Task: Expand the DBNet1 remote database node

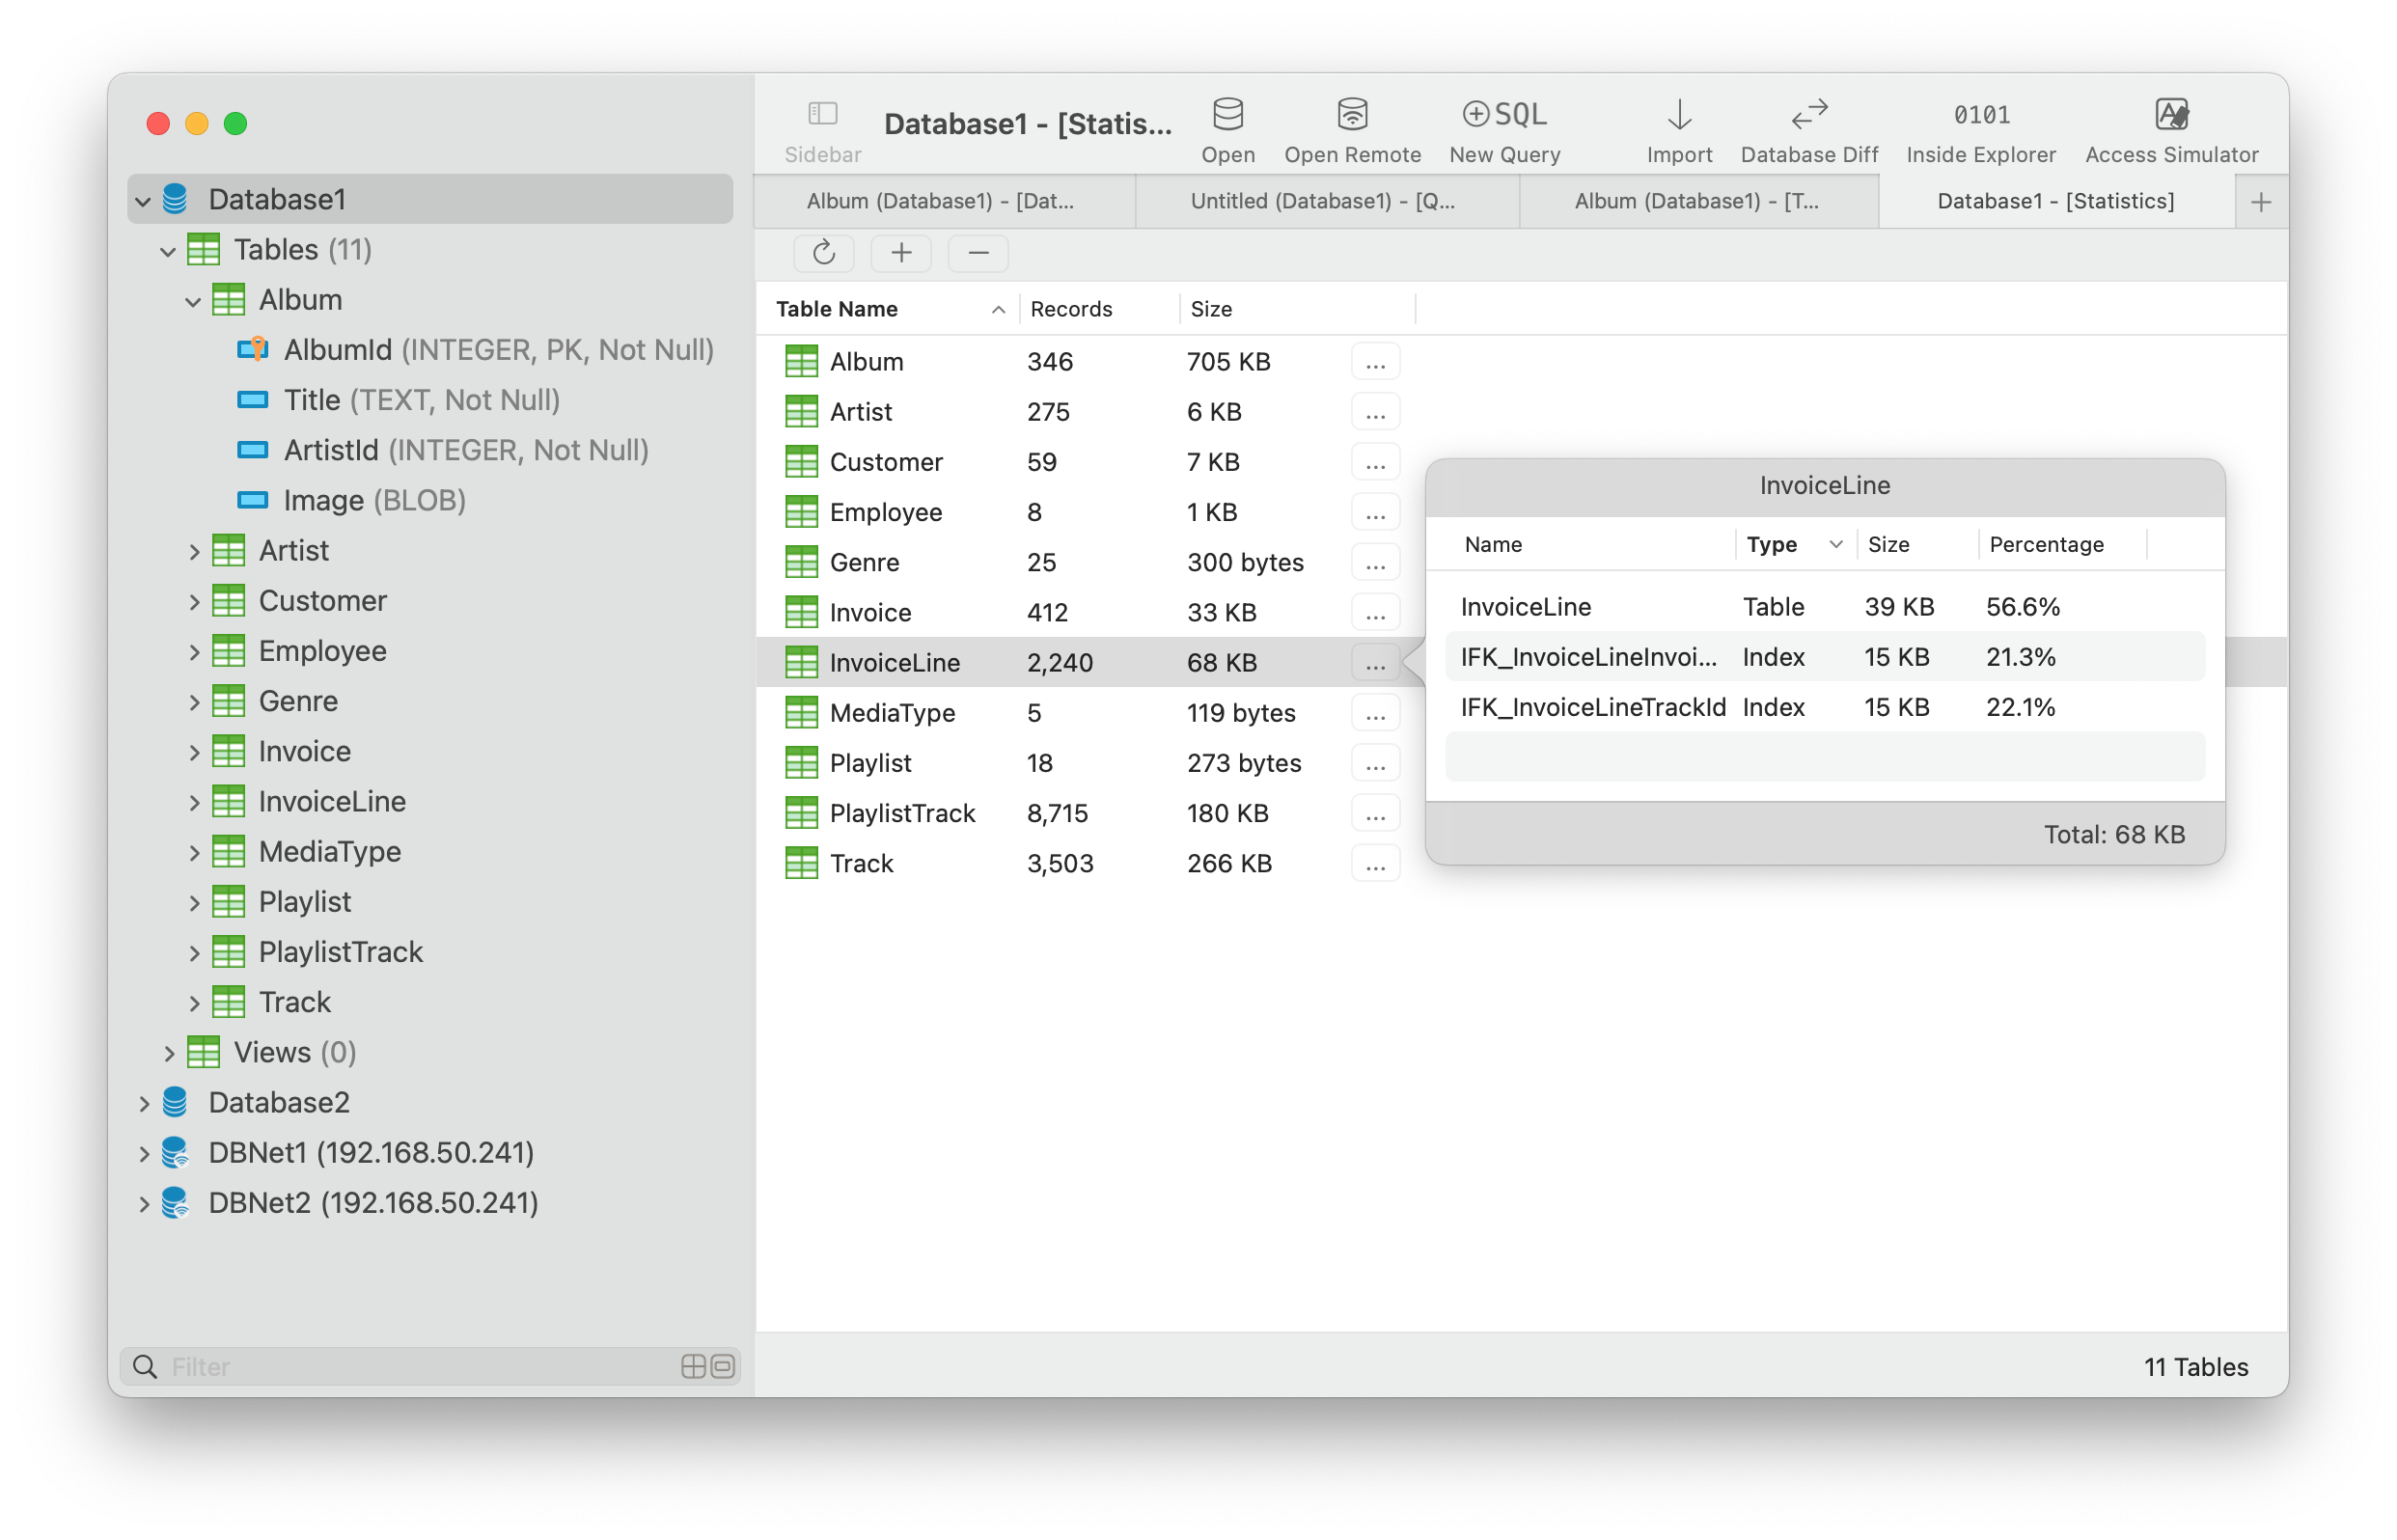Action: coord(144,1152)
